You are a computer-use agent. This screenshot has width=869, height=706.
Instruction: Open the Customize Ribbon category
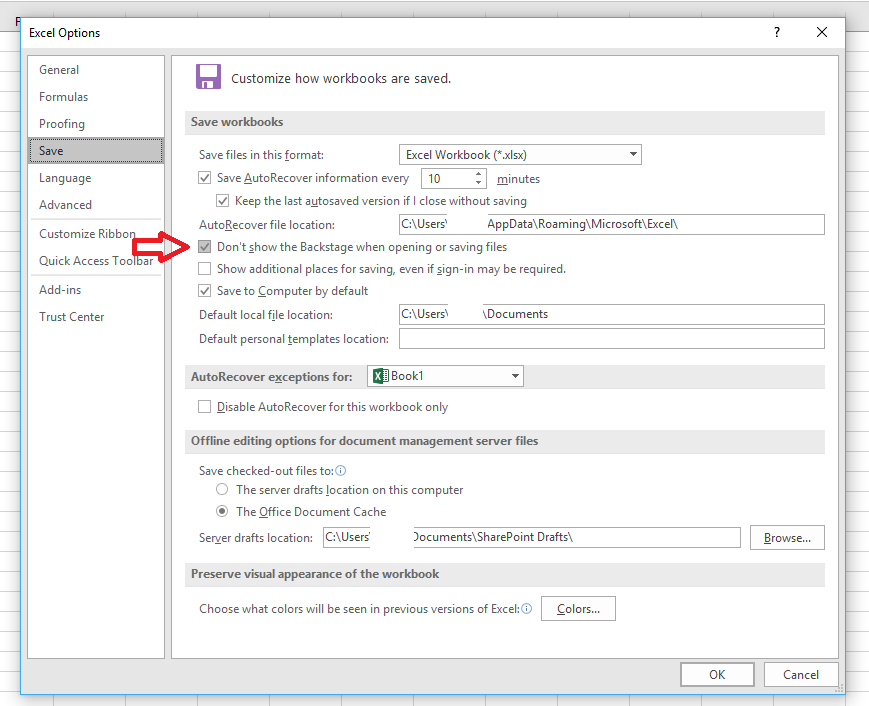96,234
